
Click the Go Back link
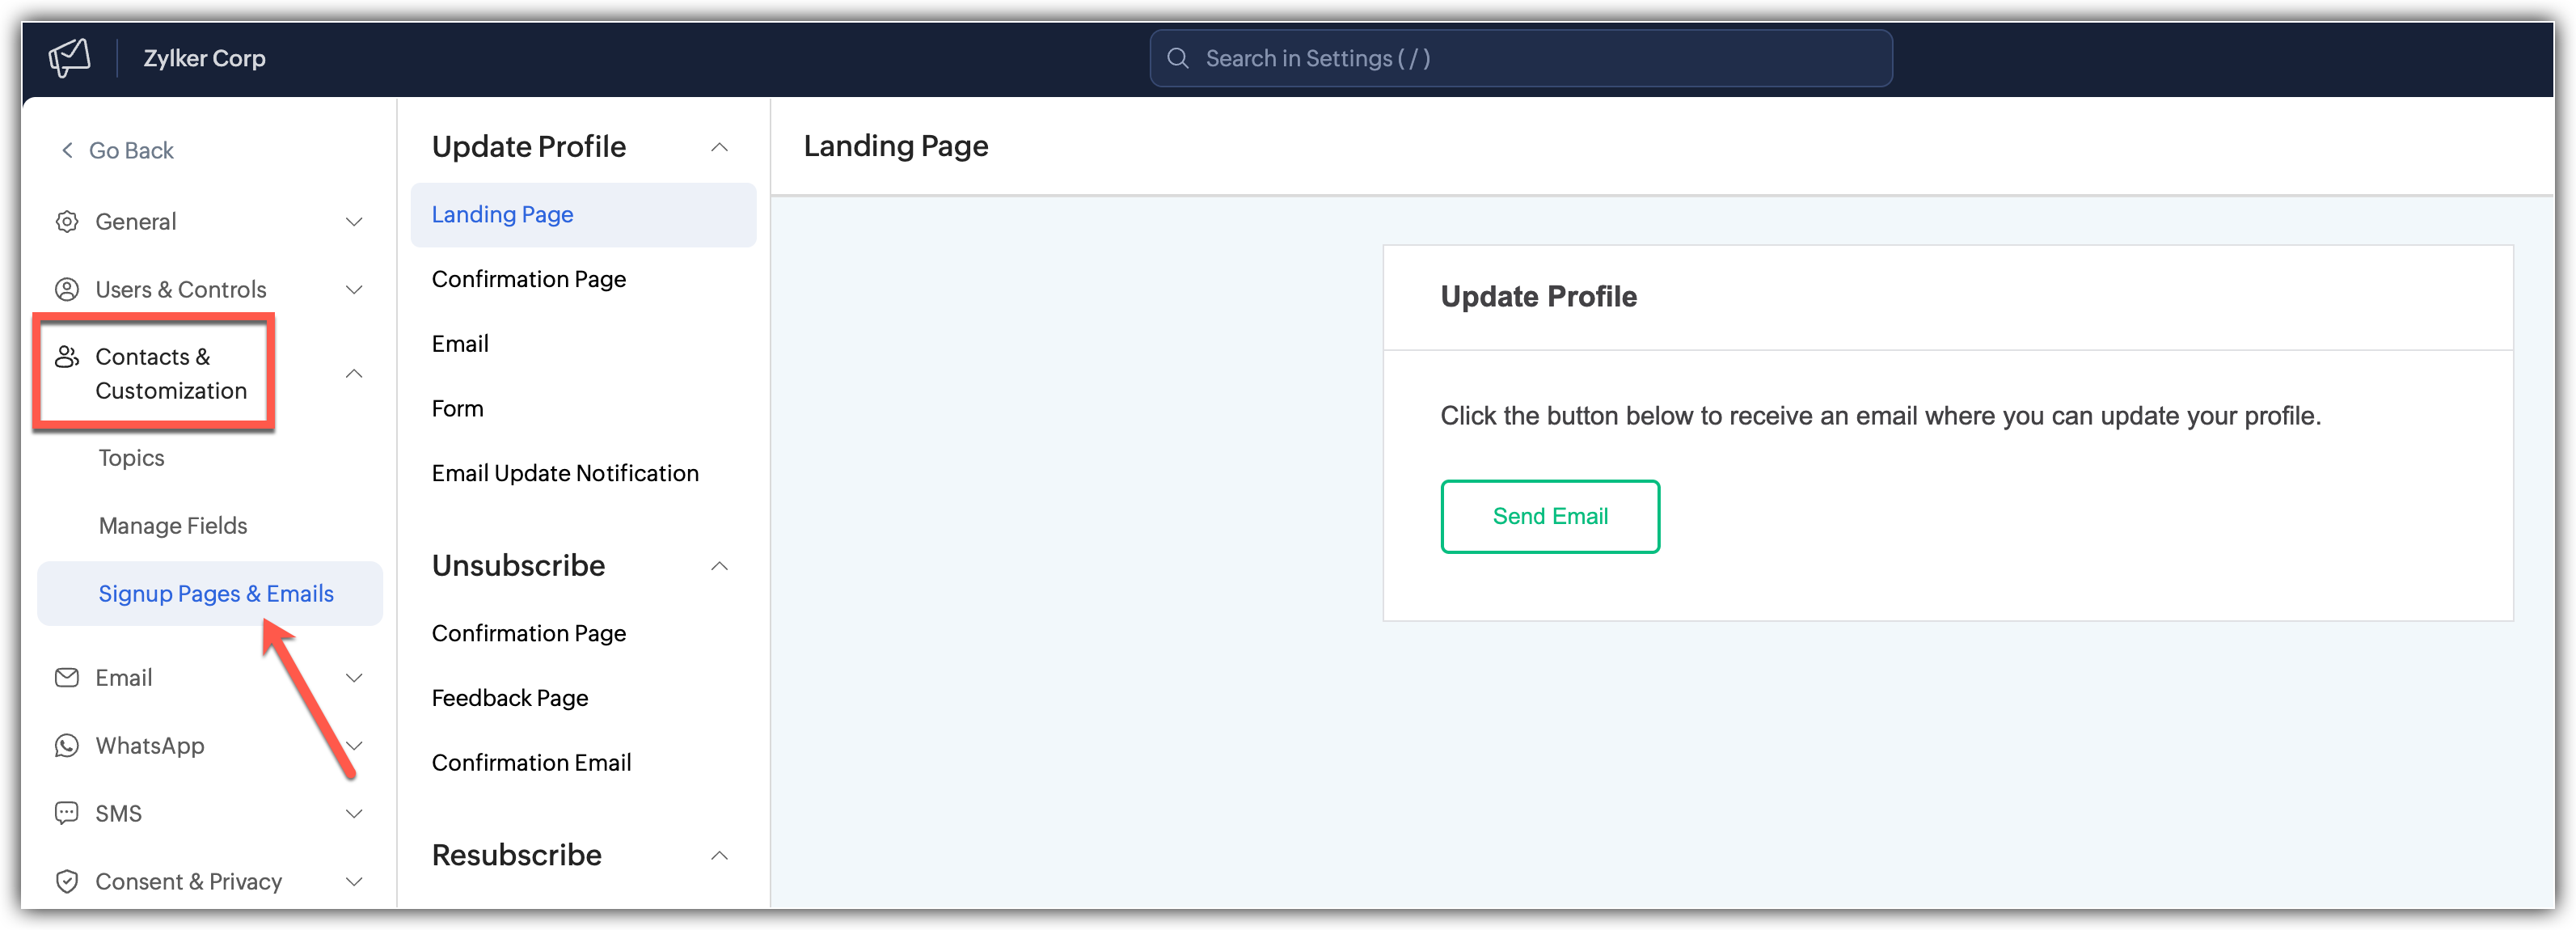pyautogui.click(x=118, y=150)
